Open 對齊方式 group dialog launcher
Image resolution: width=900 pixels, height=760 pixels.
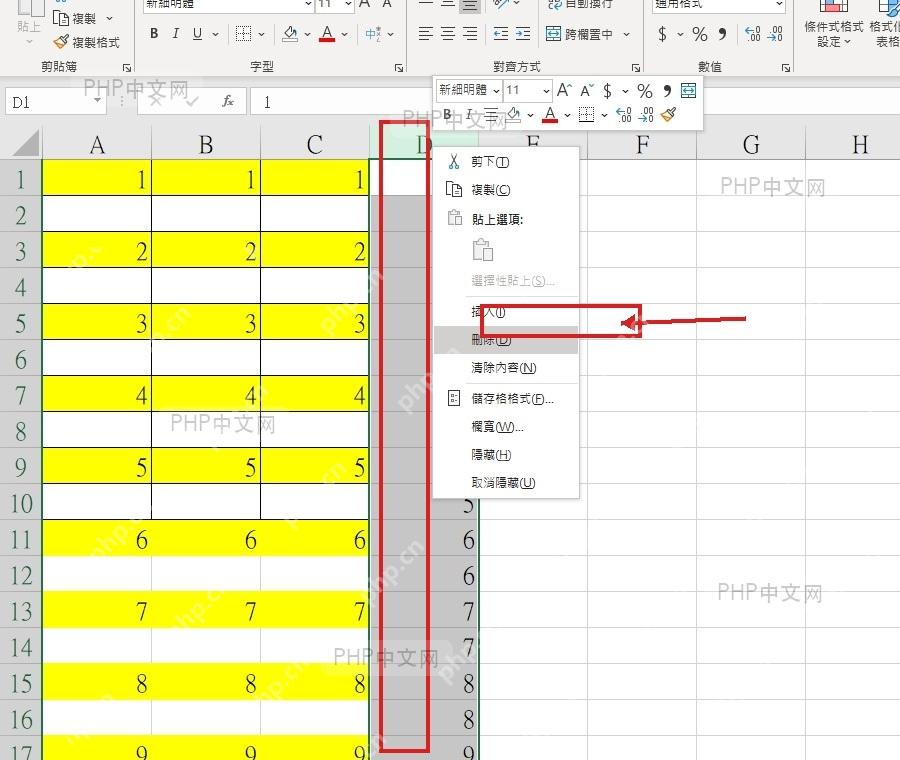(636, 68)
